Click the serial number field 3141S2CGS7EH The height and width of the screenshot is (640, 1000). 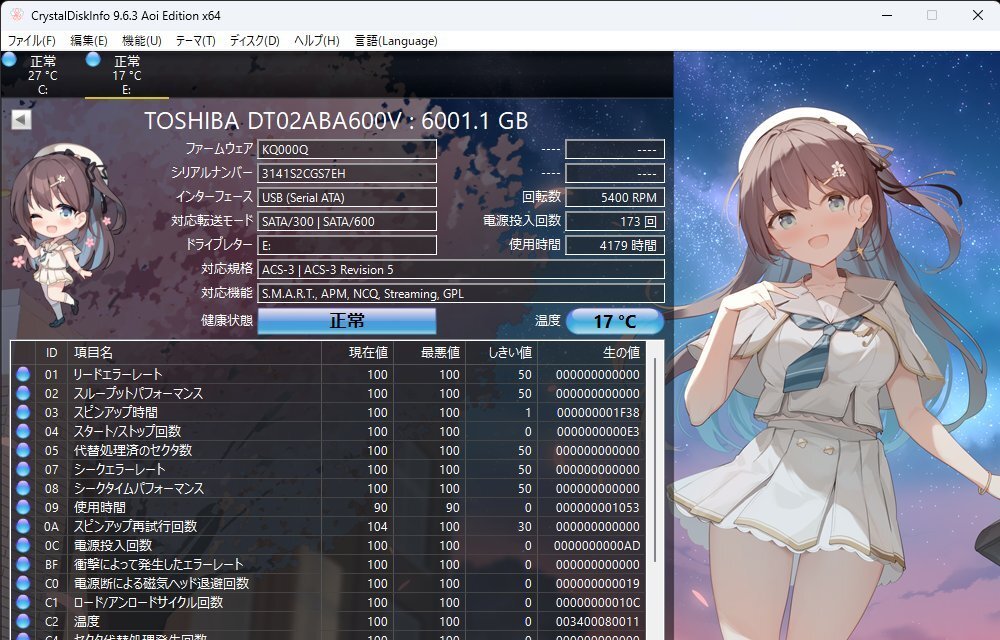(x=346, y=173)
